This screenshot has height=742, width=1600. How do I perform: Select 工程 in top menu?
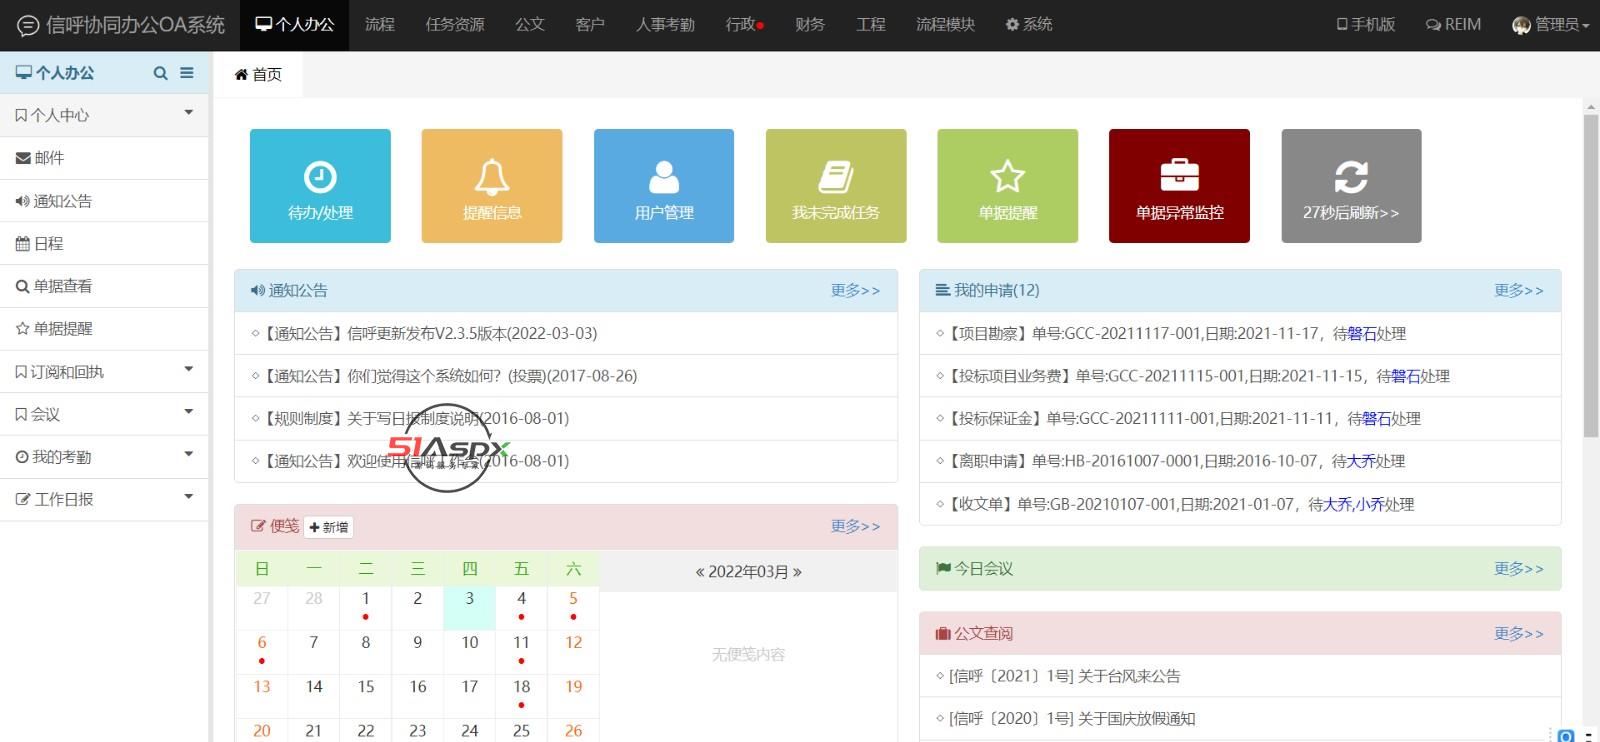pos(871,25)
